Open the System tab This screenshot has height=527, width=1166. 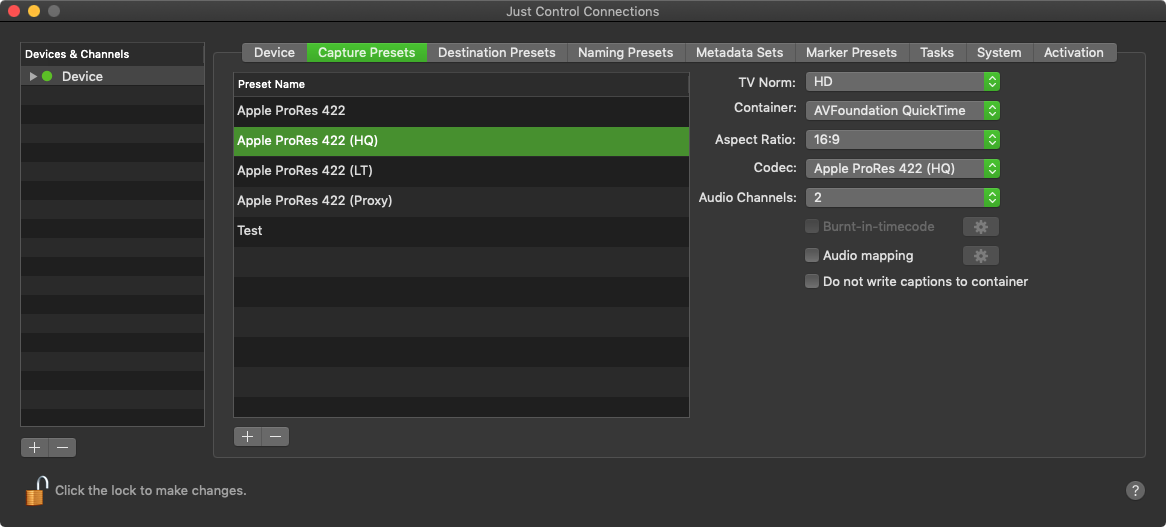pyautogui.click(x=999, y=53)
